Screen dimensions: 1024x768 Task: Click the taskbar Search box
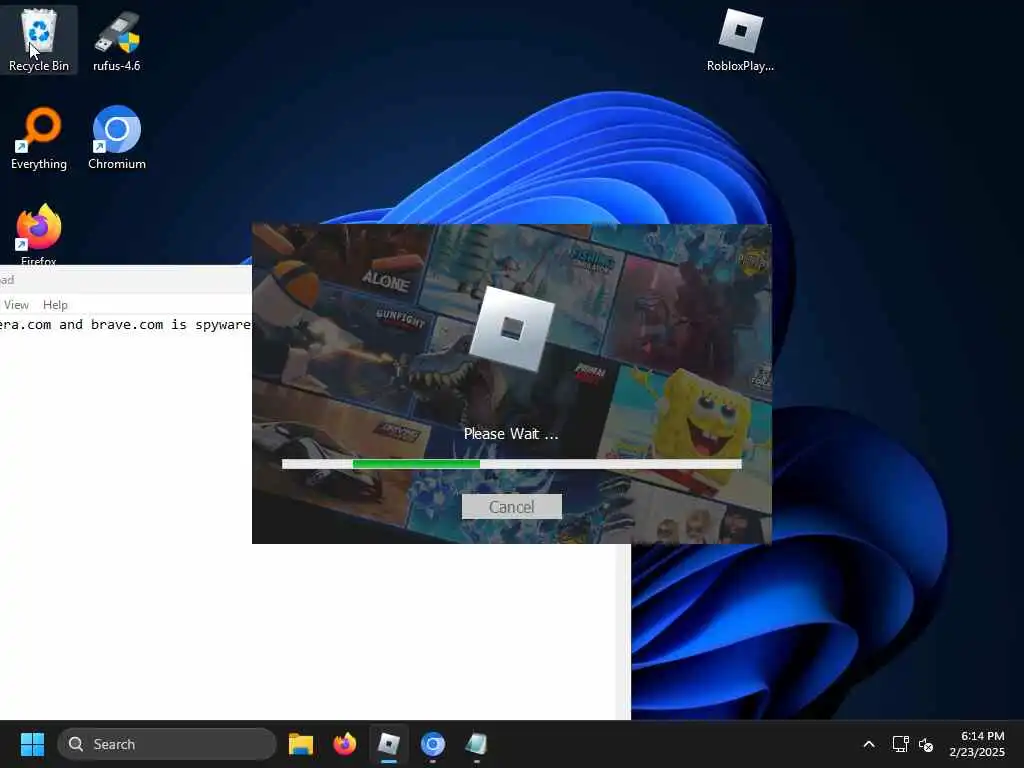[x=167, y=744]
